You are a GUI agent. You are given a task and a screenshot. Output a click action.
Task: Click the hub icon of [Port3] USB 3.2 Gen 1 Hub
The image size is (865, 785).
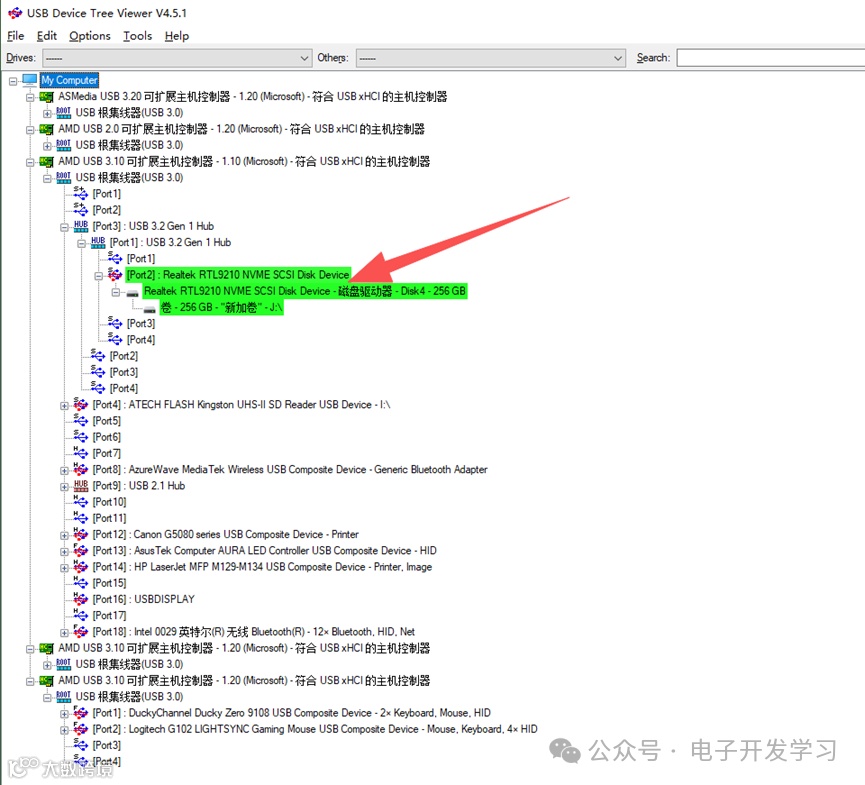click(x=81, y=226)
